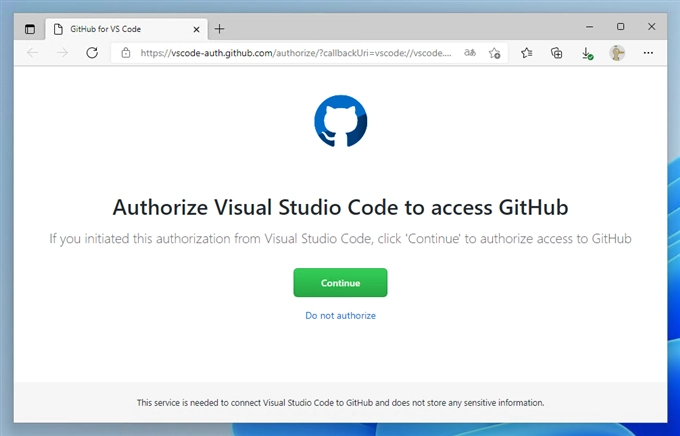
Task: Open the translate page icon
Action: coord(470,53)
